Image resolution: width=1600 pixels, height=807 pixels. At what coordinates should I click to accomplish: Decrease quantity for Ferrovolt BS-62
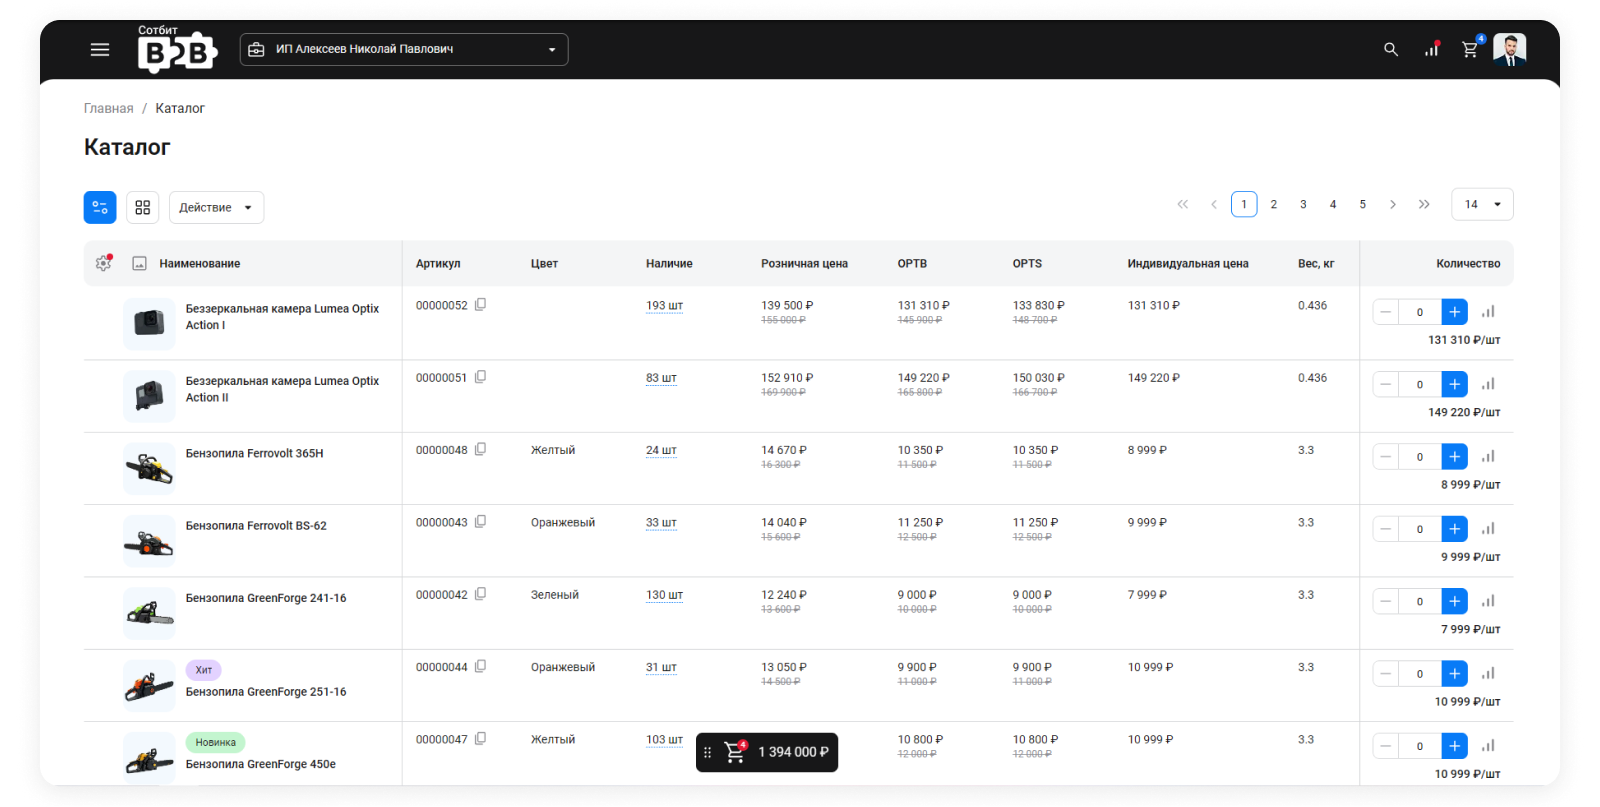point(1386,529)
